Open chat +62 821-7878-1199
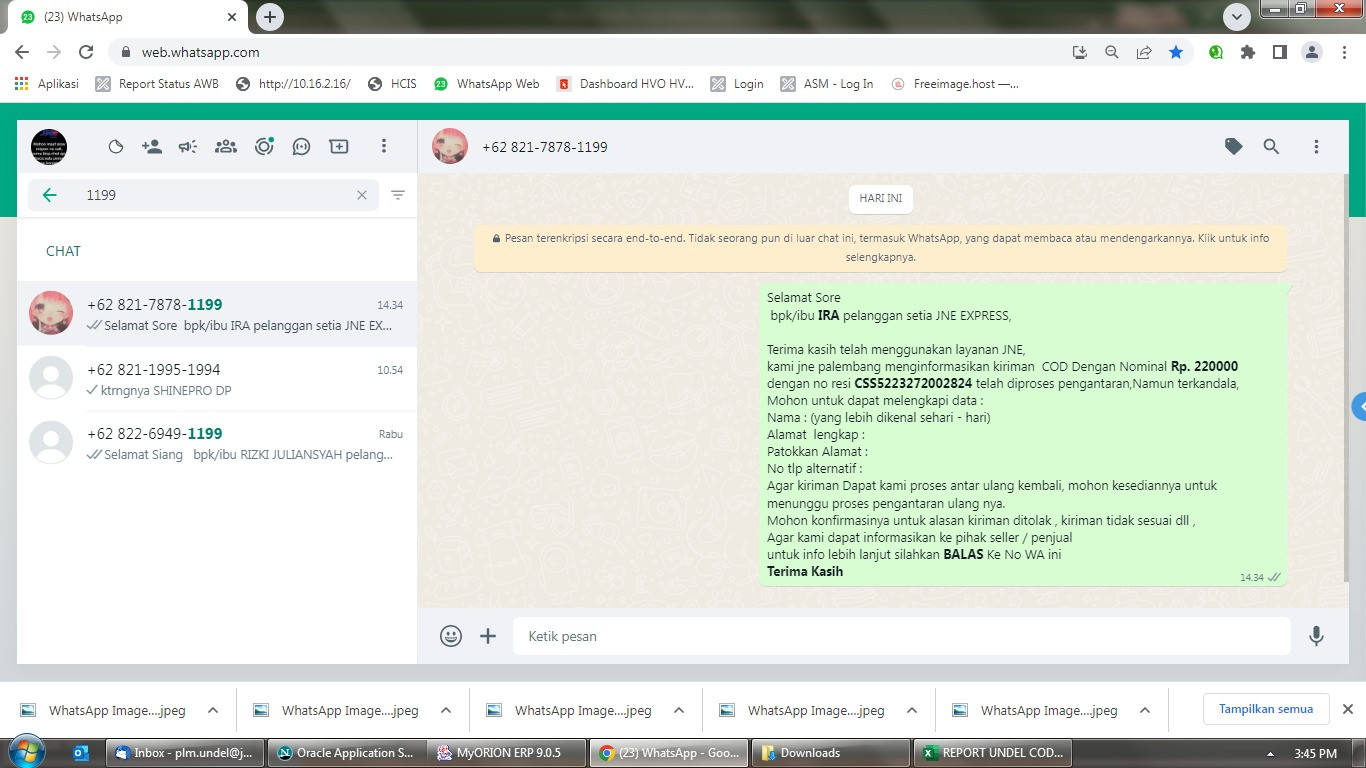 (217, 314)
